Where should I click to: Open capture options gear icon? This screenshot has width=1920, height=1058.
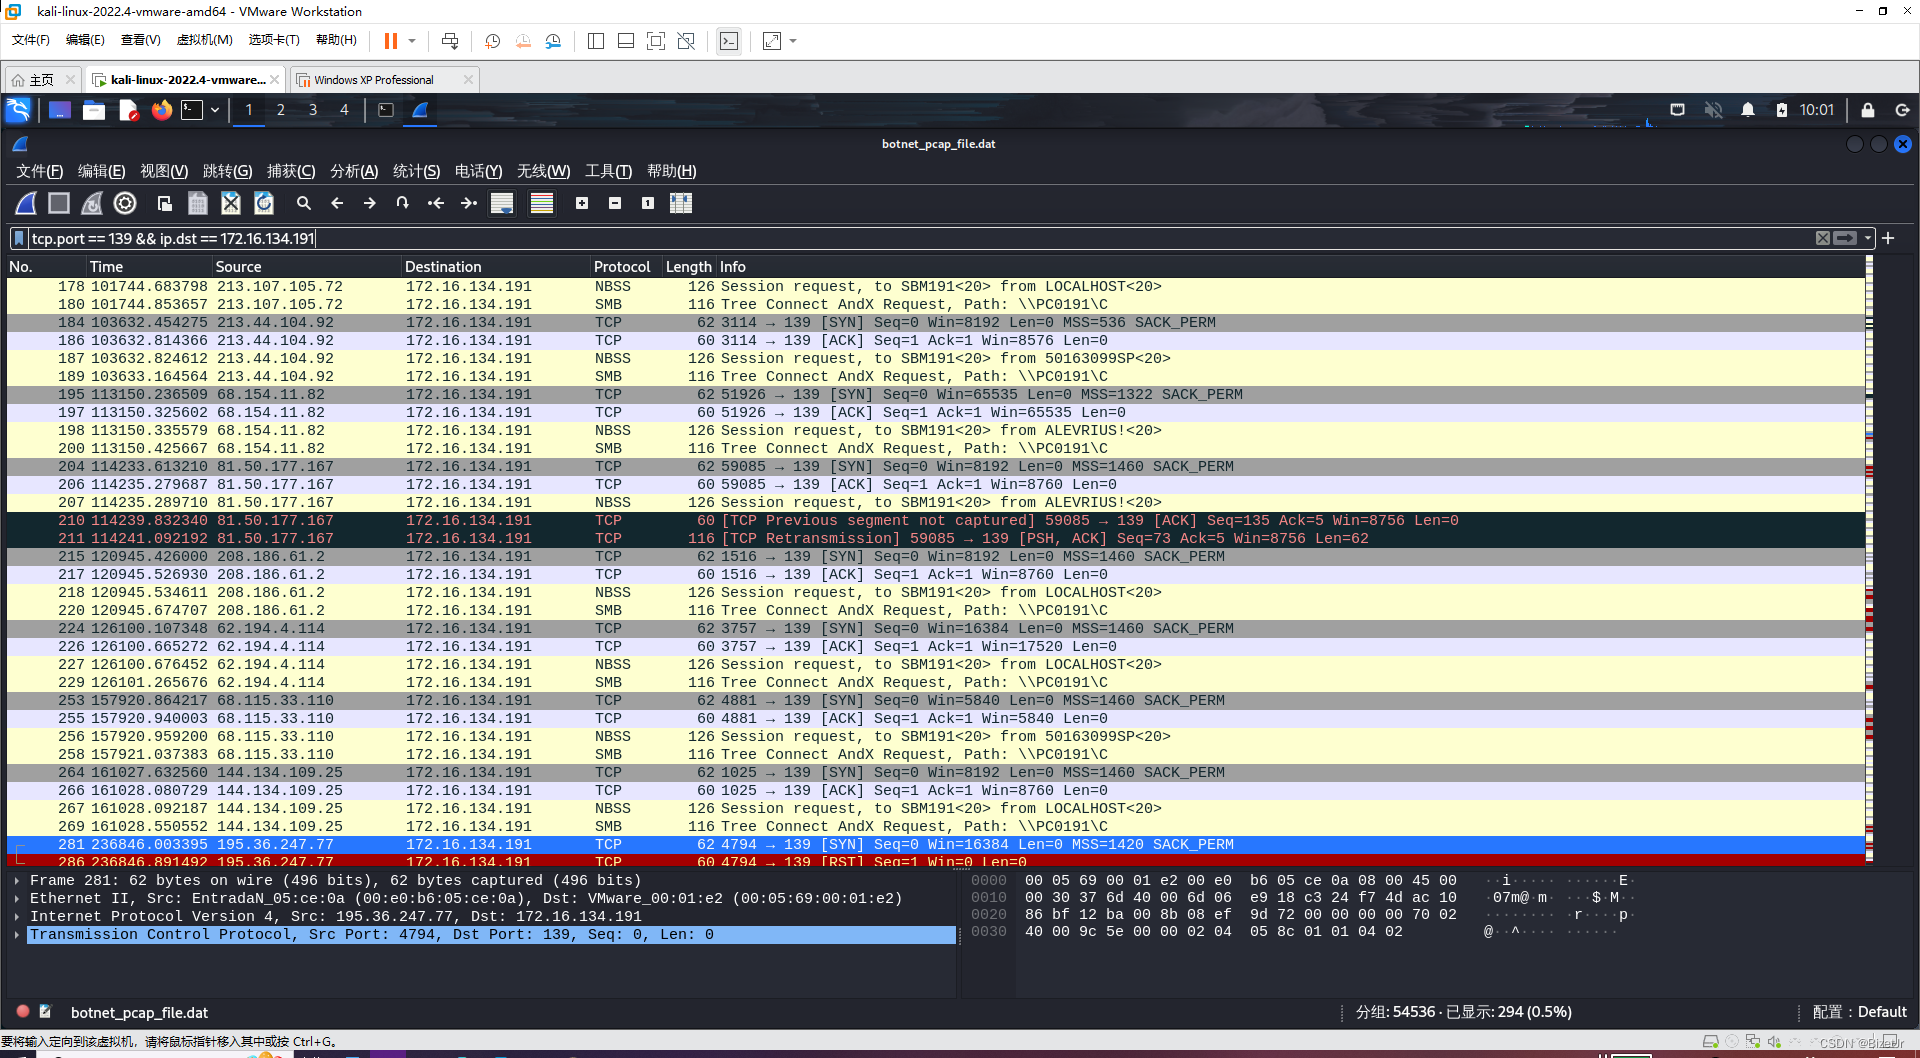click(125, 203)
